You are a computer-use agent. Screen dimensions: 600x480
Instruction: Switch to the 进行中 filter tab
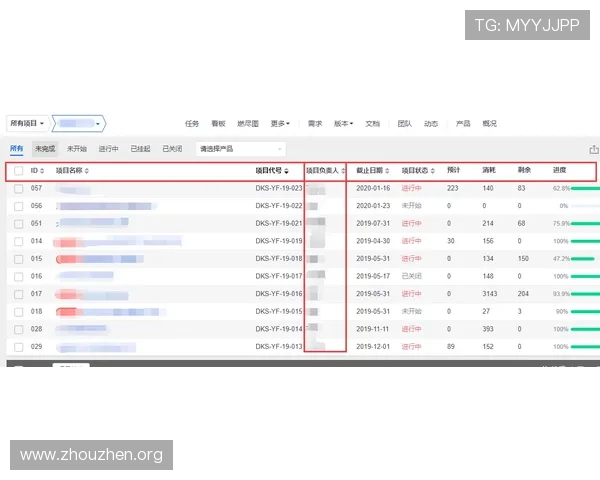click(x=108, y=149)
